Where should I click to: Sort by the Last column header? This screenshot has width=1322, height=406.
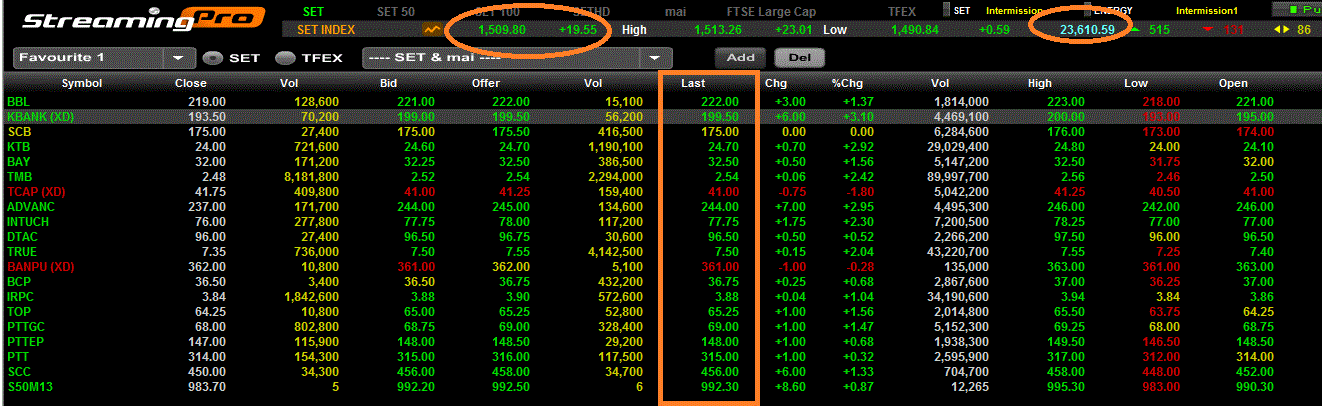coord(694,84)
